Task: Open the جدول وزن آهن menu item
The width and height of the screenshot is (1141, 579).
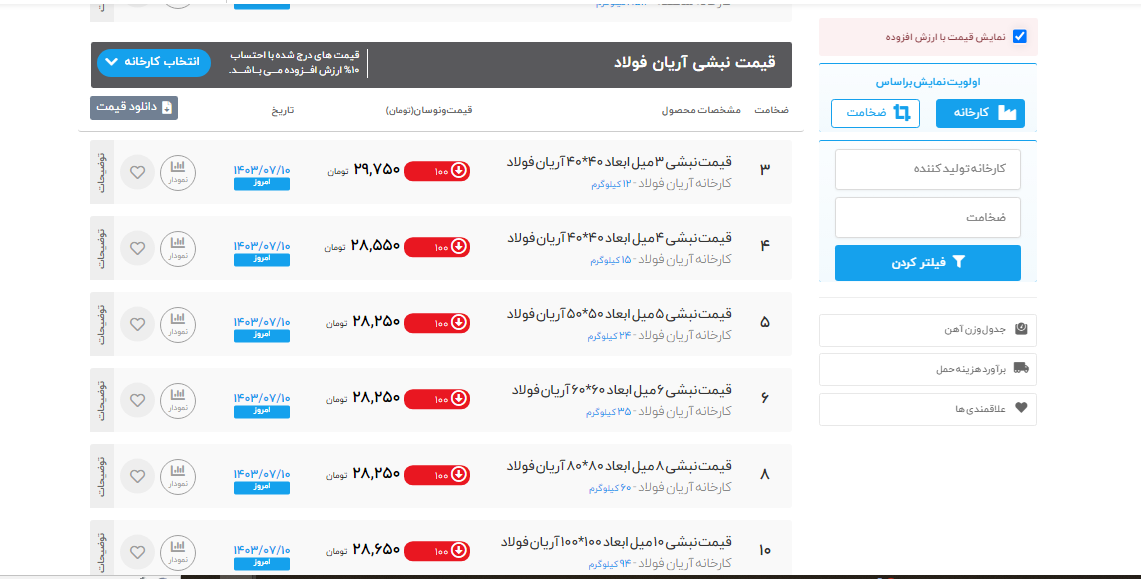Action: [927, 329]
